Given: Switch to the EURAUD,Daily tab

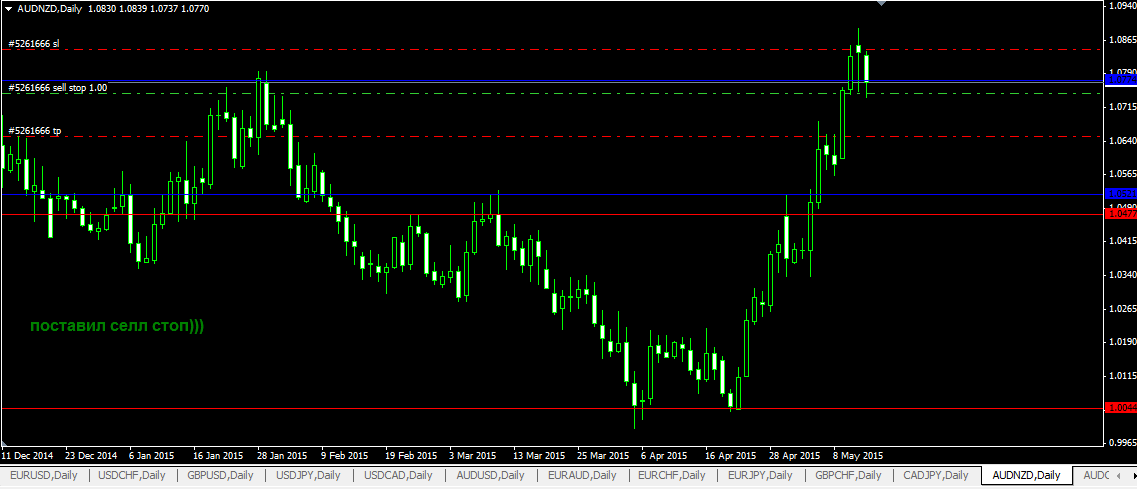Looking at the screenshot, I should pyautogui.click(x=582, y=475).
